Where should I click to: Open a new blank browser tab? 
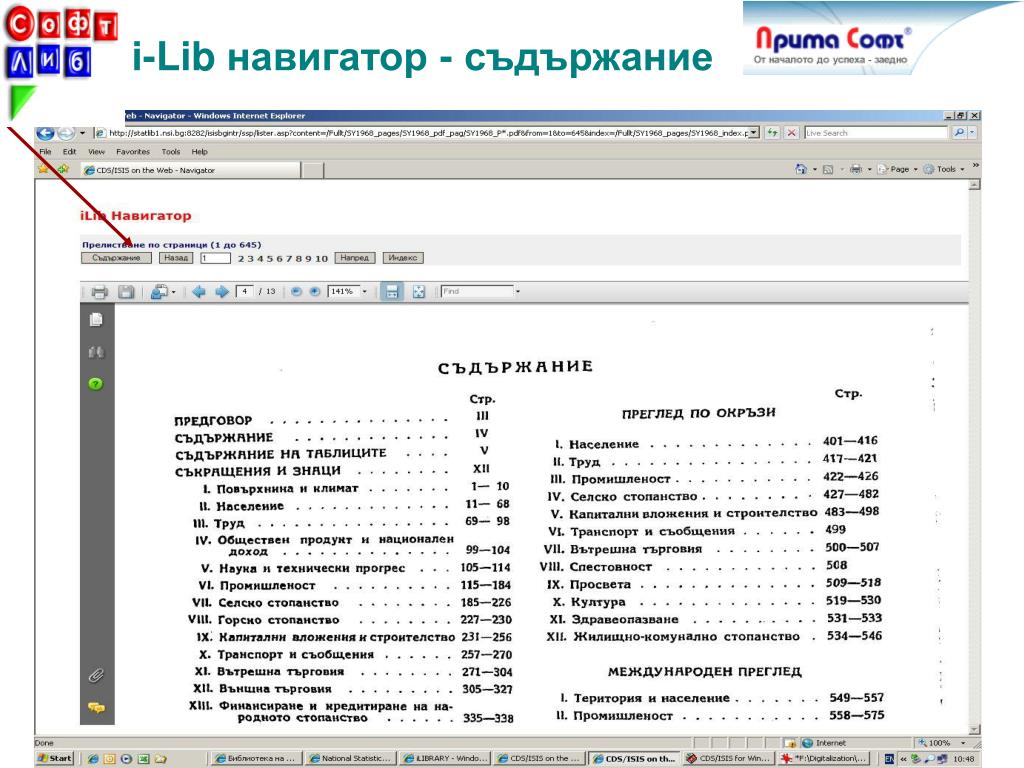(313, 170)
